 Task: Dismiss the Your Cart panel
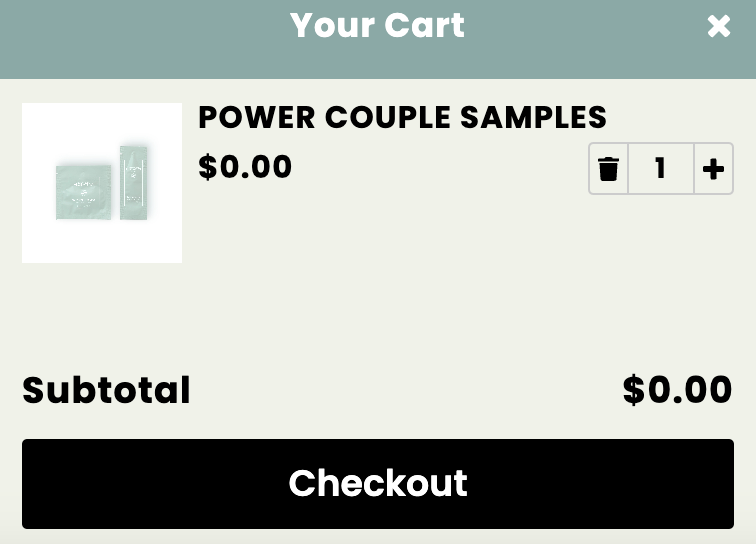[x=719, y=26]
